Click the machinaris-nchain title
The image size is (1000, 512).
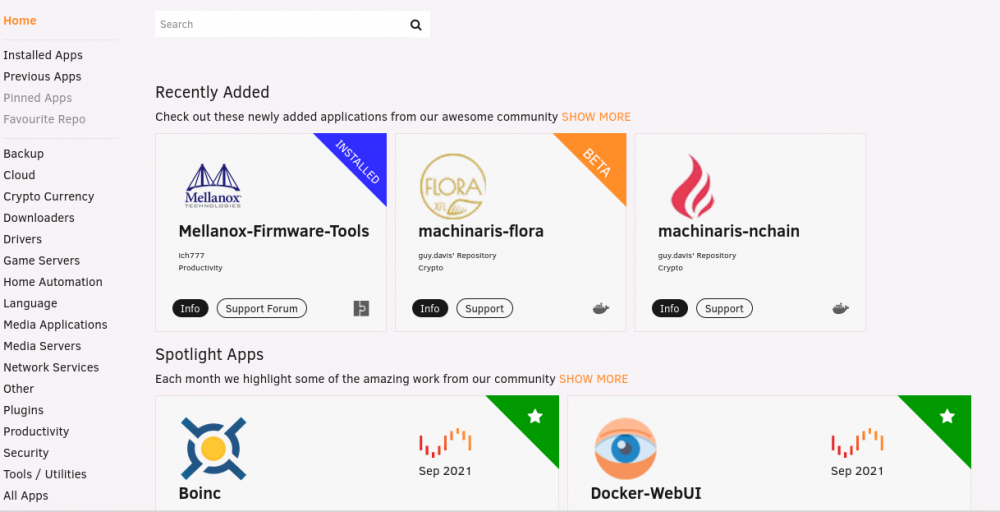pyautogui.click(x=728, y=231)
